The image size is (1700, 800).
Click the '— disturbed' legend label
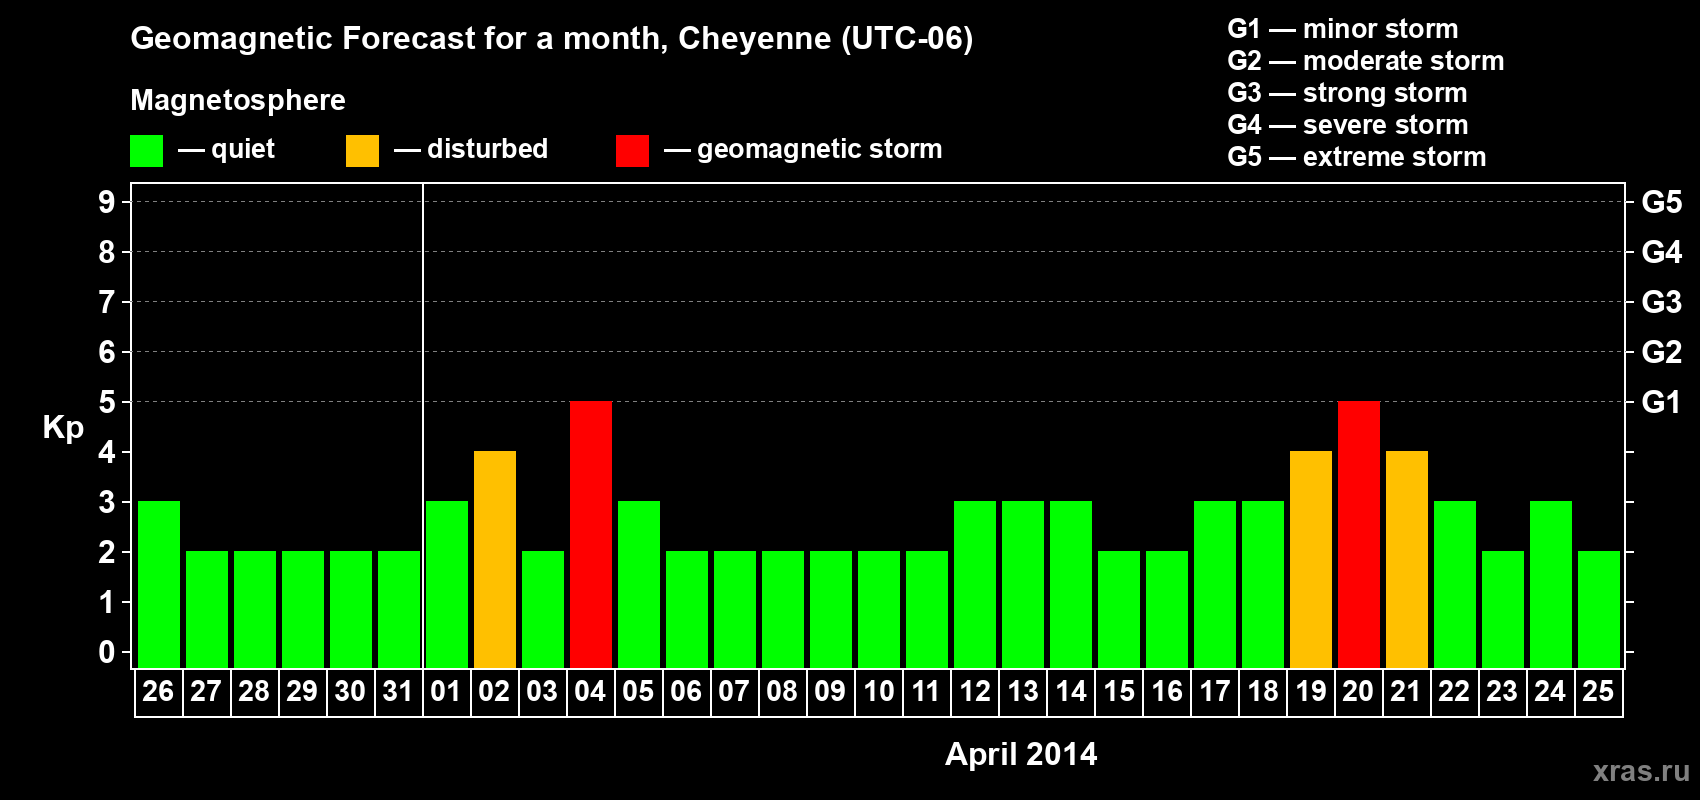pyautogui.click(x=471, y=150)
